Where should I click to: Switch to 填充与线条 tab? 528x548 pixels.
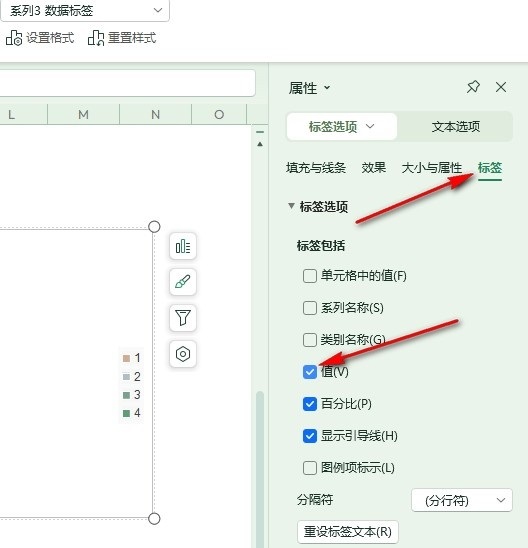(x=316, y=168)
